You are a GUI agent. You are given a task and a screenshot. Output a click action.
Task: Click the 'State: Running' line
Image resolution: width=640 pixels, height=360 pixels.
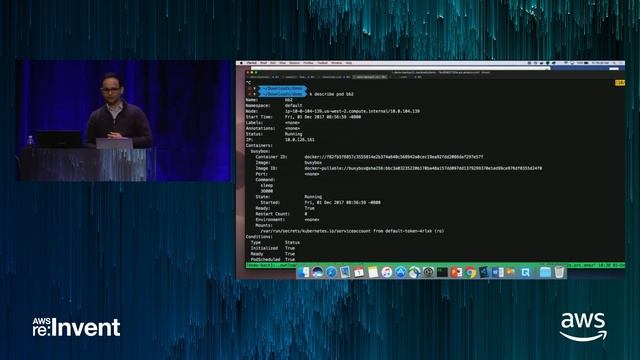[289, 197]
